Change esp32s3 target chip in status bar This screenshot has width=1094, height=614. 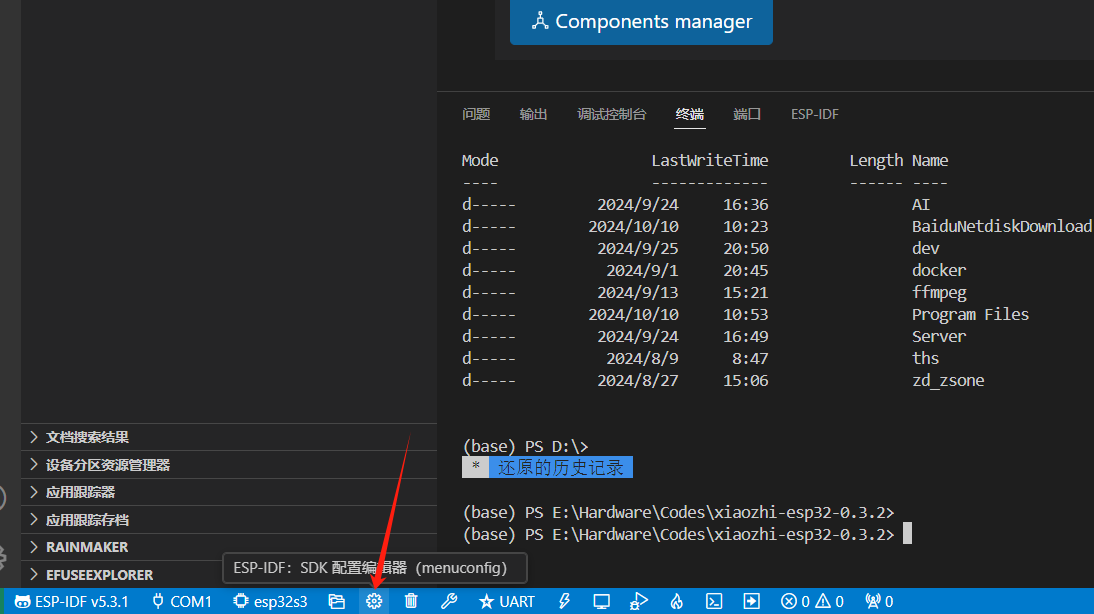tap(270, 601)
